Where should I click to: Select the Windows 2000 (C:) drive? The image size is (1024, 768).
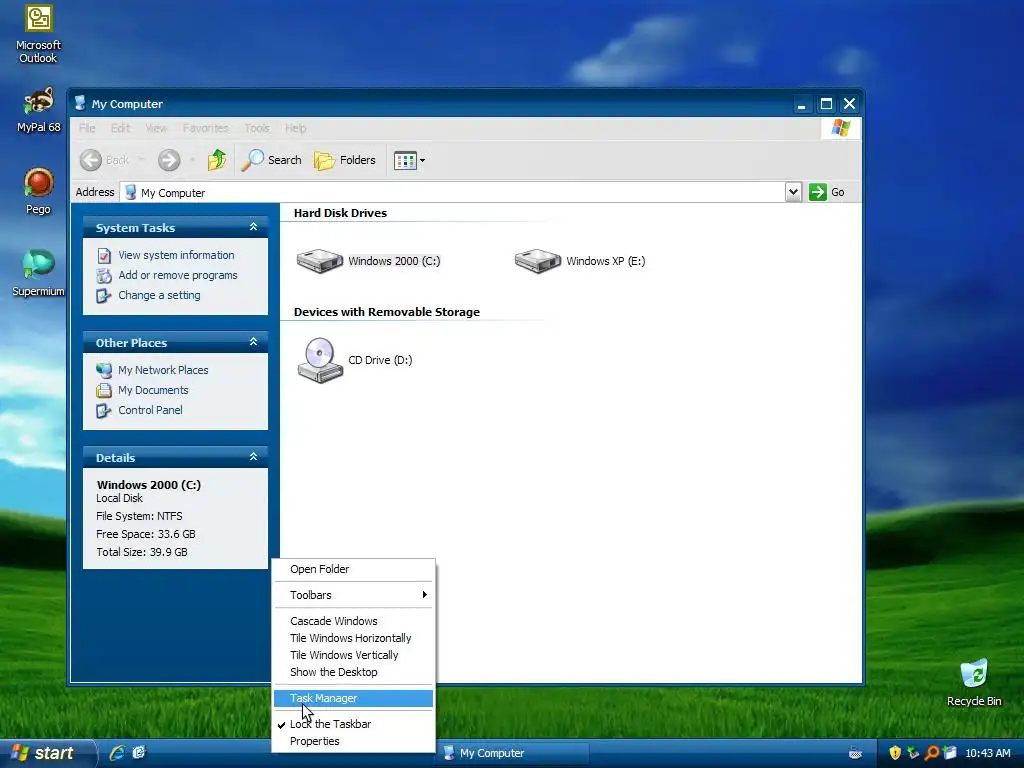click(x=368, y=261)
